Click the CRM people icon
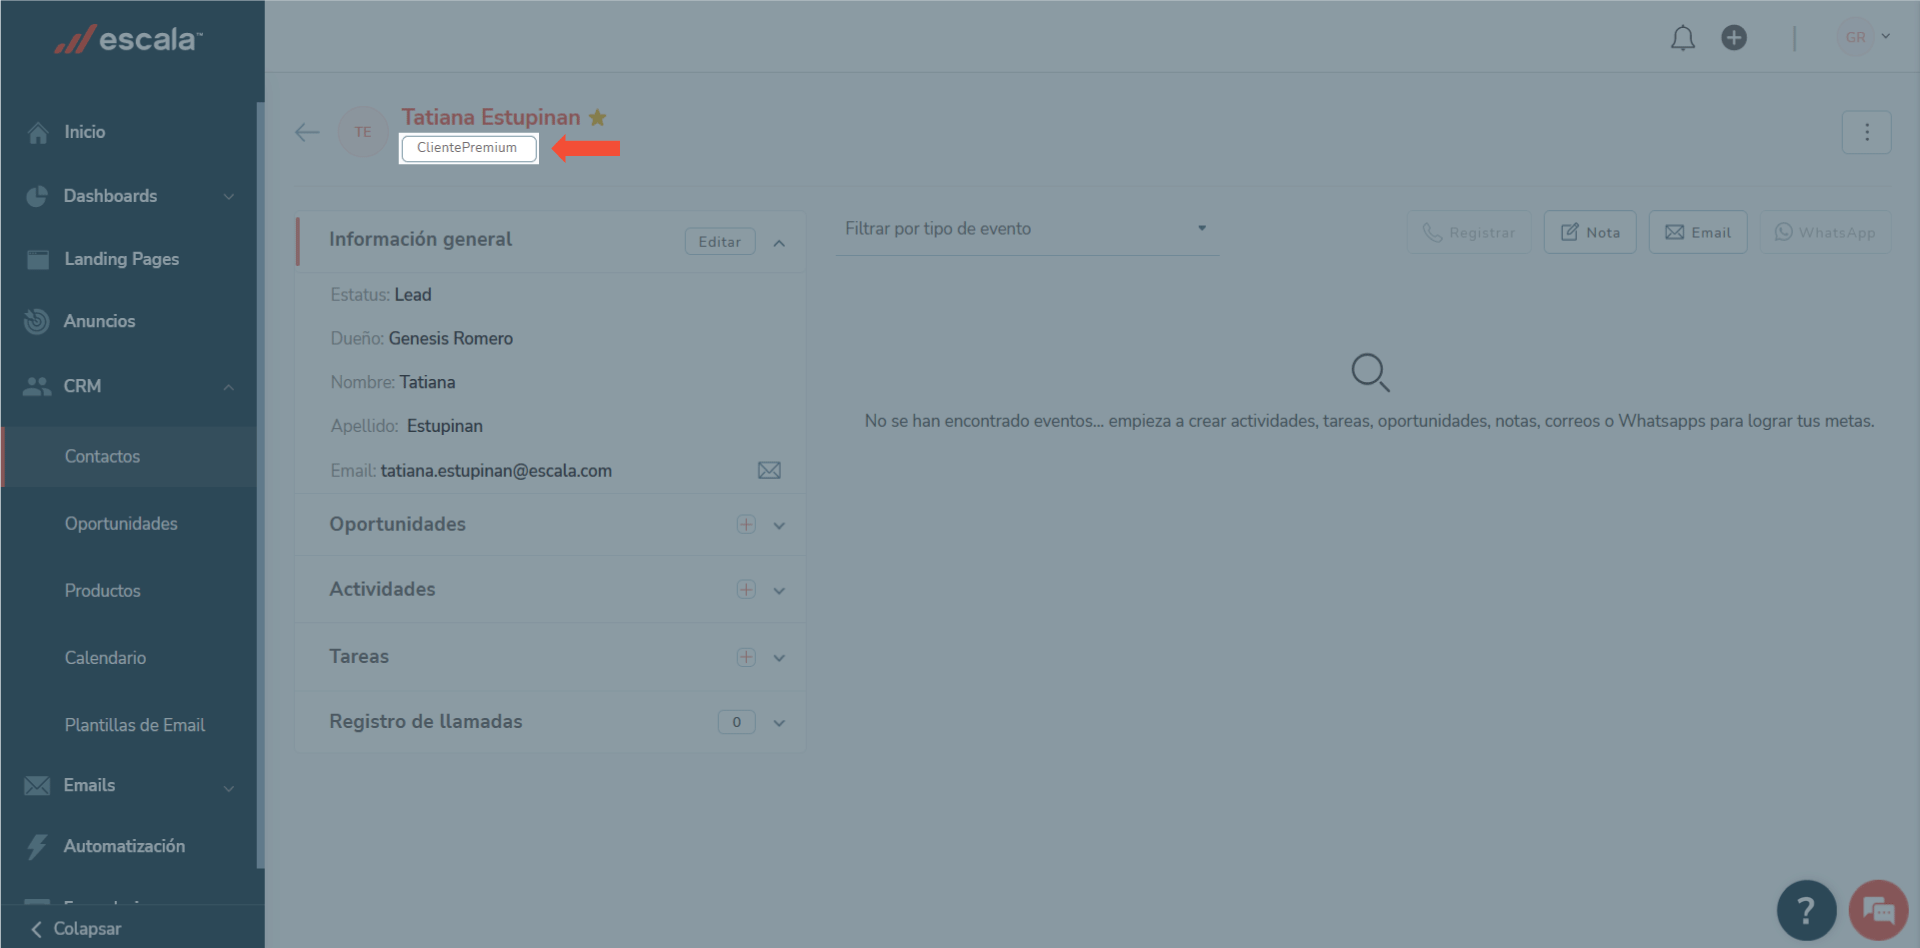Viewport: 1920px width, 948px height. (x=37, y=386)
